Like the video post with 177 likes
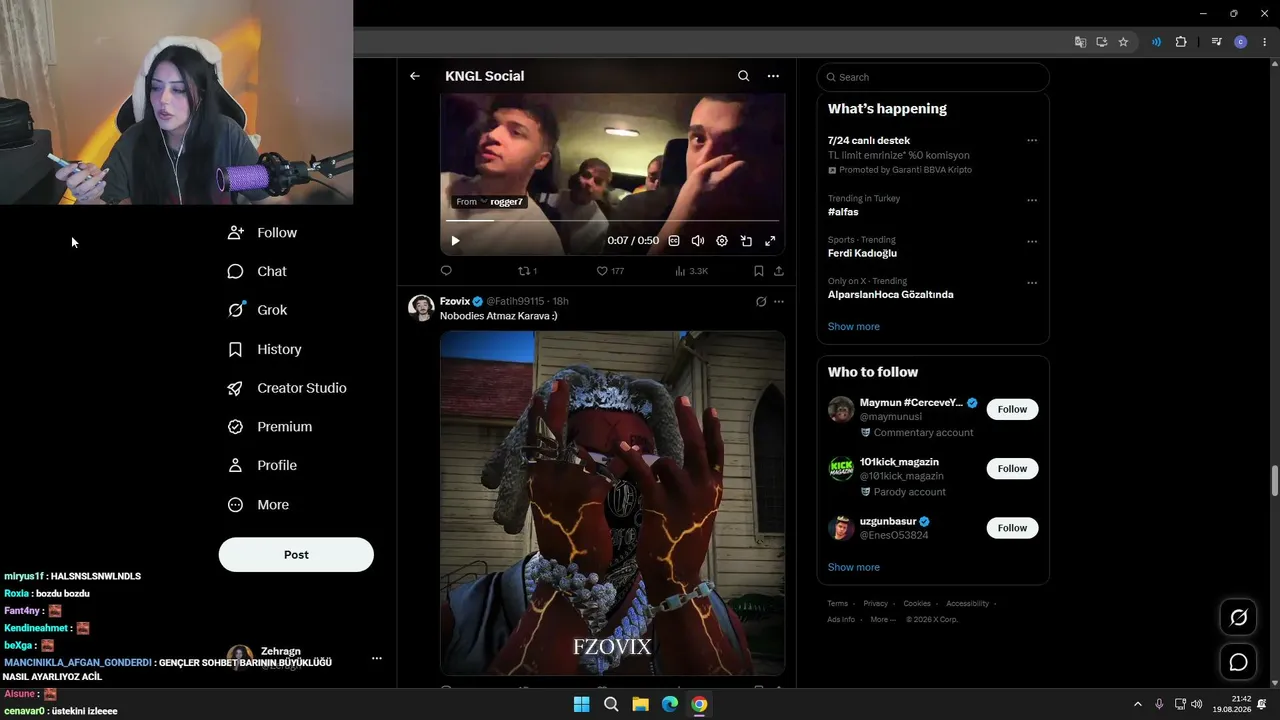This screenshot has width=1280, height=720. coord(610,271)
